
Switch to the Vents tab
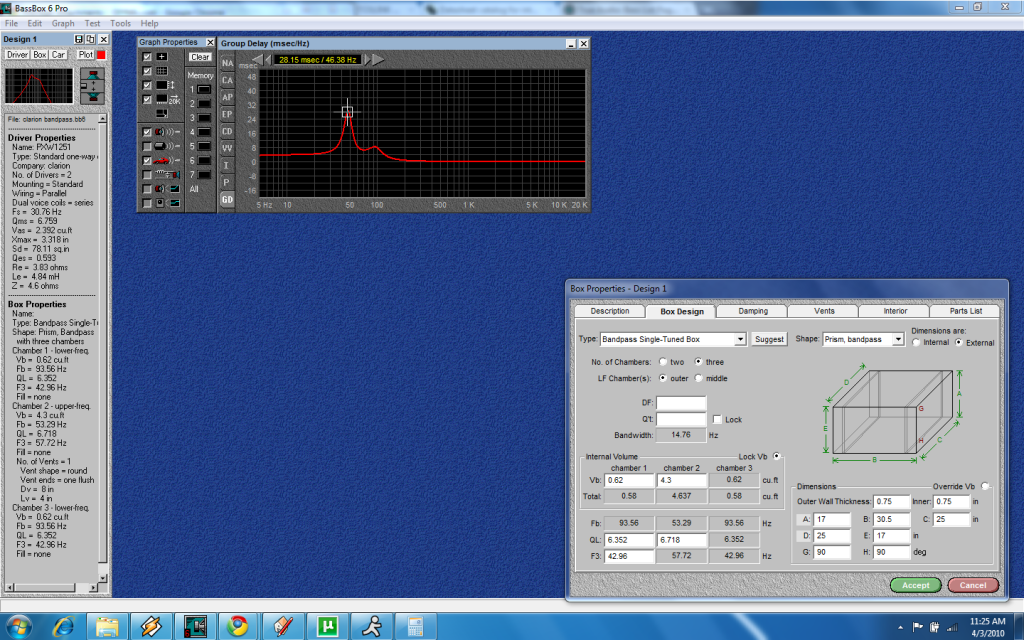click(824, 311)
